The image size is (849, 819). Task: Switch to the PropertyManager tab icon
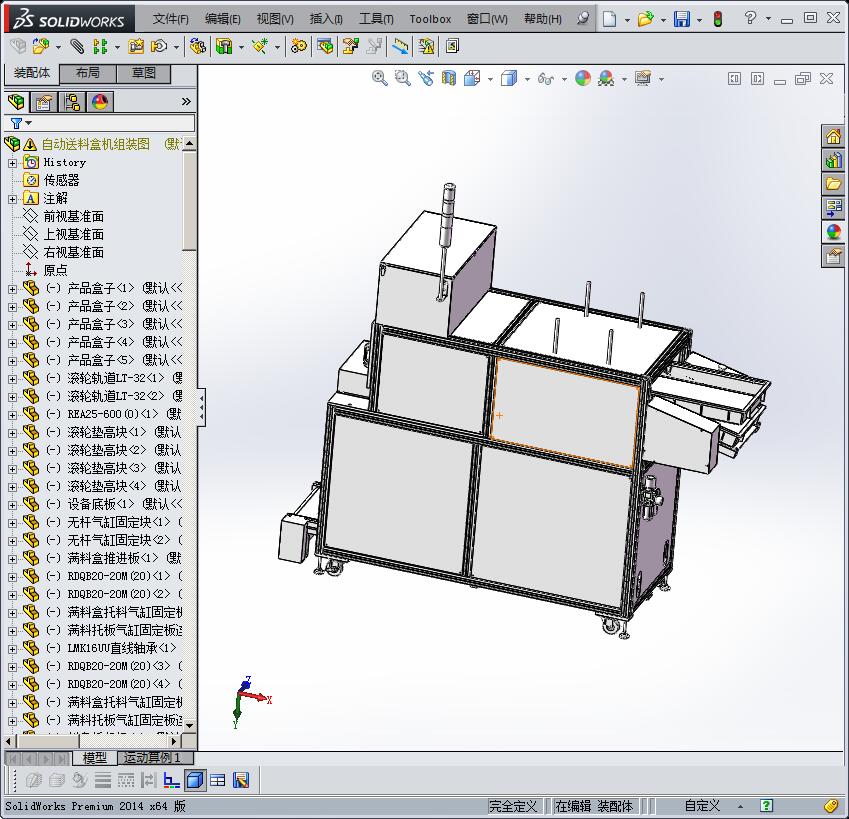click(x=43, y=102)
